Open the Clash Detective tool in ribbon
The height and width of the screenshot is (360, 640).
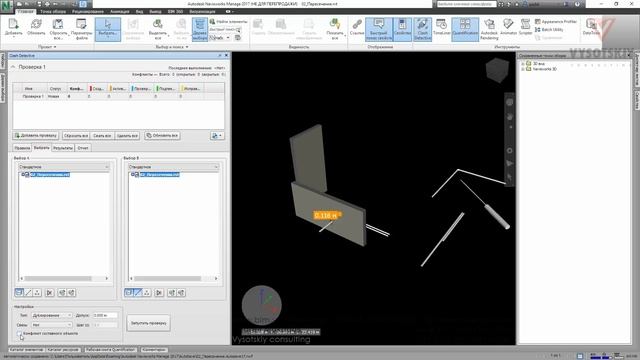point(422,29)
